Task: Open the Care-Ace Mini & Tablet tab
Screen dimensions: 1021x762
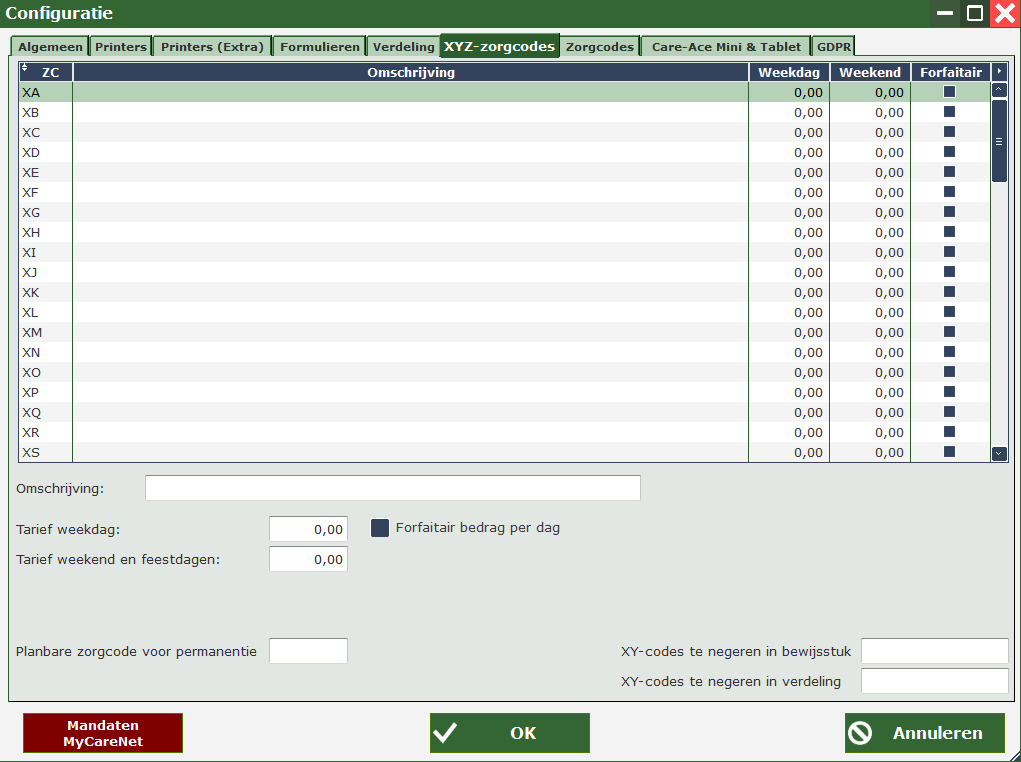Action: pos(726,47)
